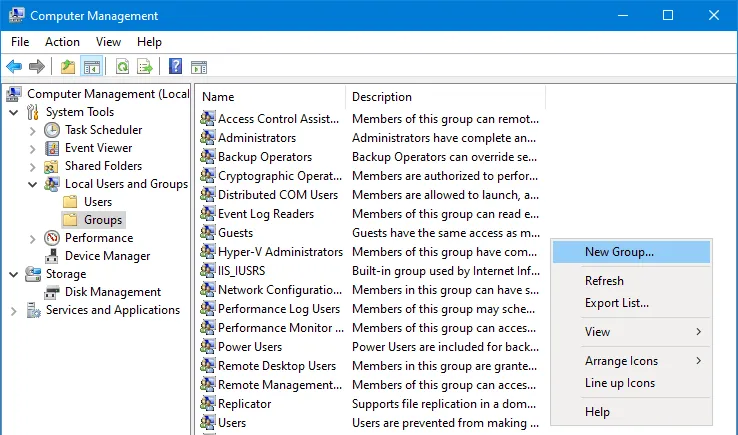The height and width of the screenshot is (435, 738).
Task: Expand the Services and Applications node
Action: pos(14,310)
